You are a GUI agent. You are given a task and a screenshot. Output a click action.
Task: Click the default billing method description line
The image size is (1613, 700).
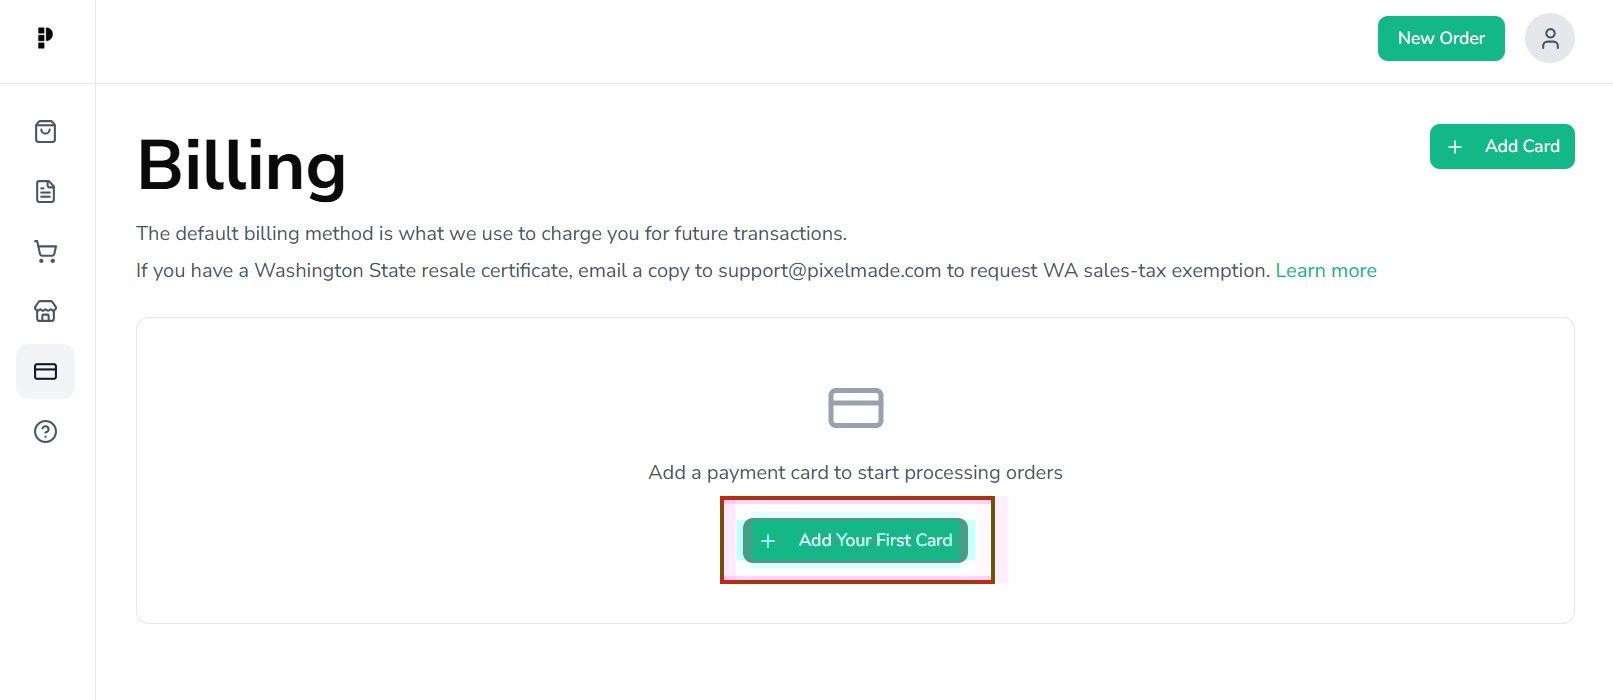pos(491,234)
